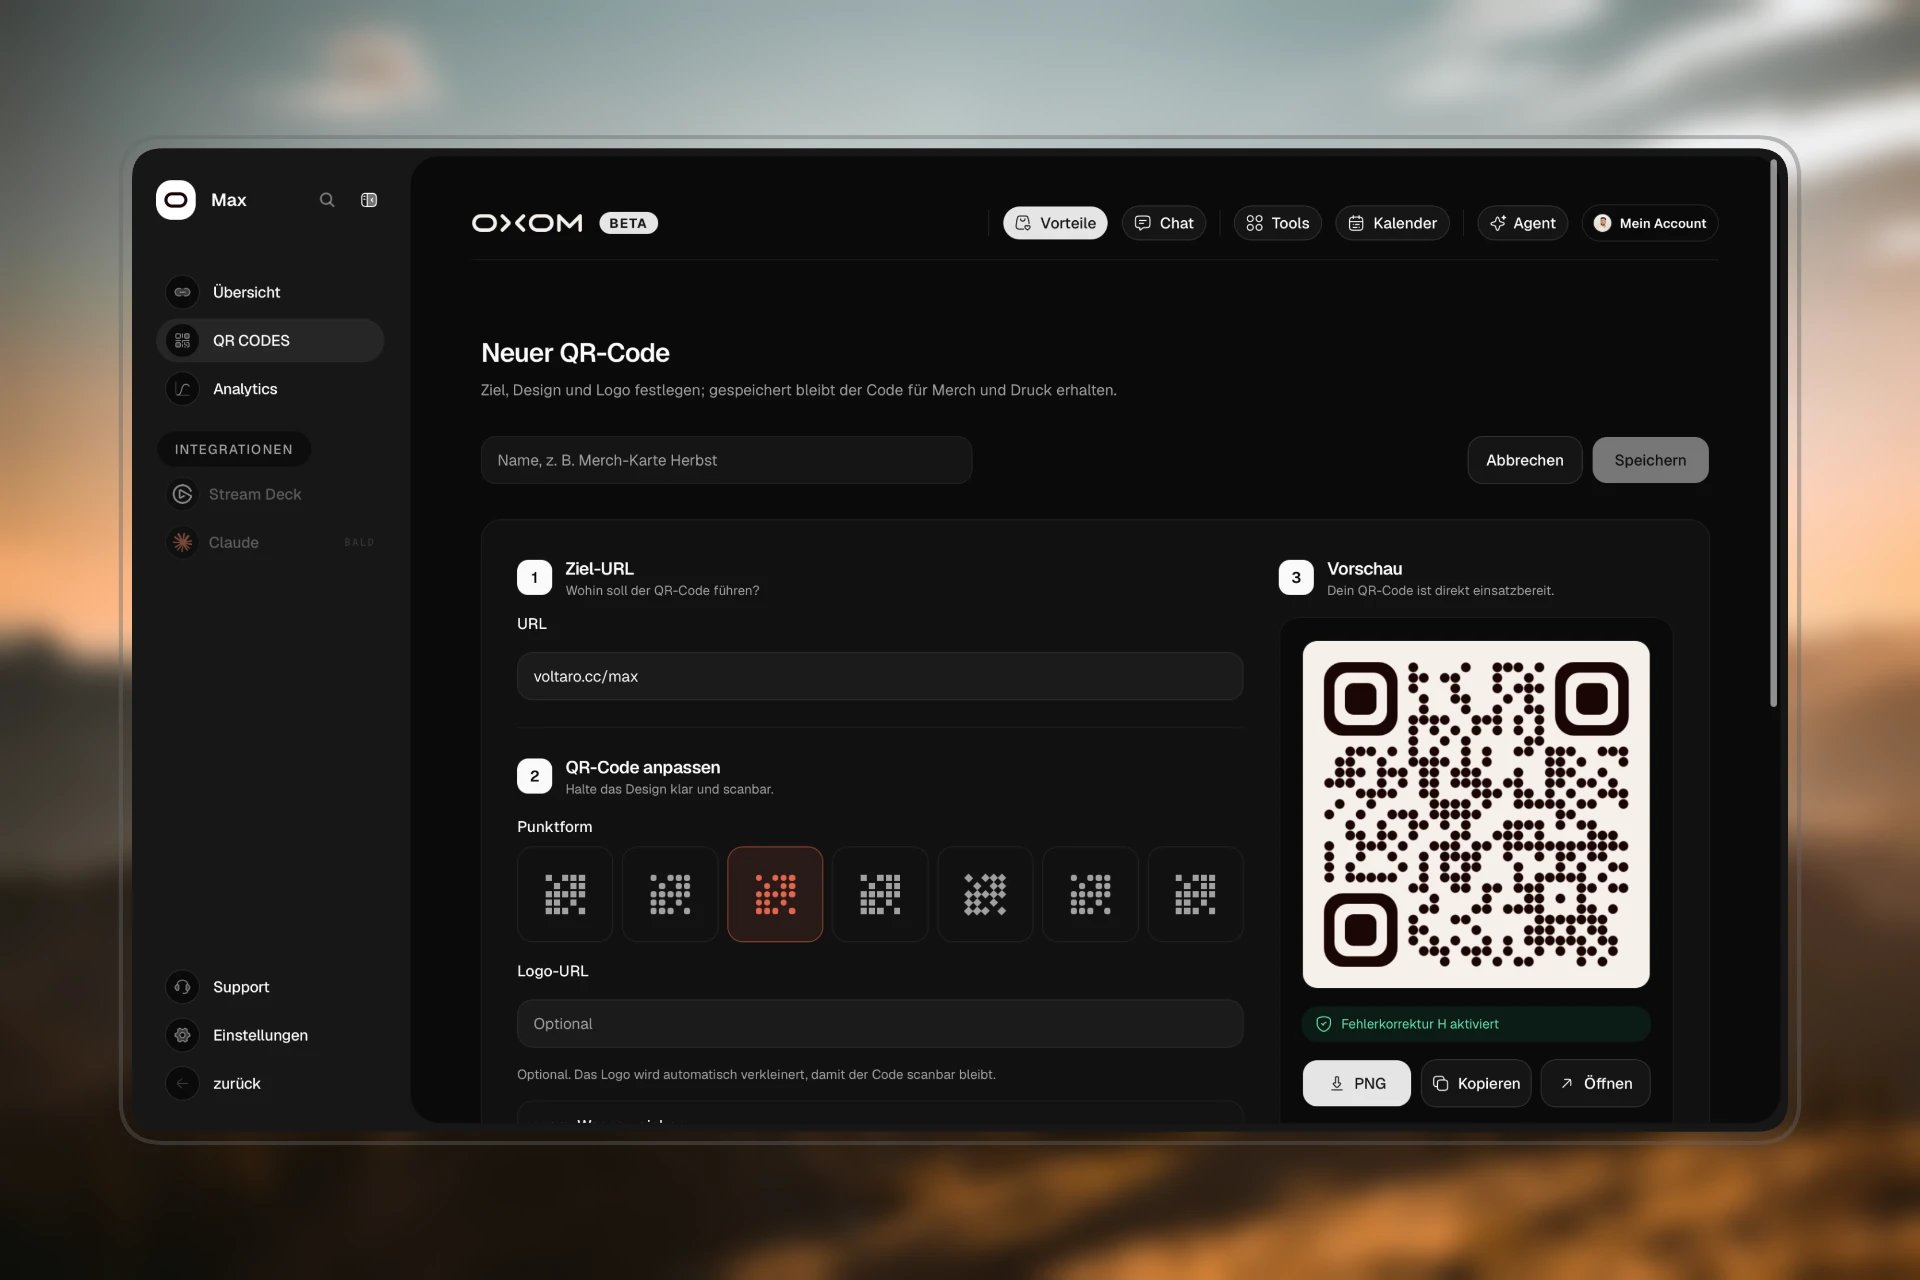The width and height of the screenshot is (1920, 1280).
Task: Open the Chat tab
Action: point(1164,223)
